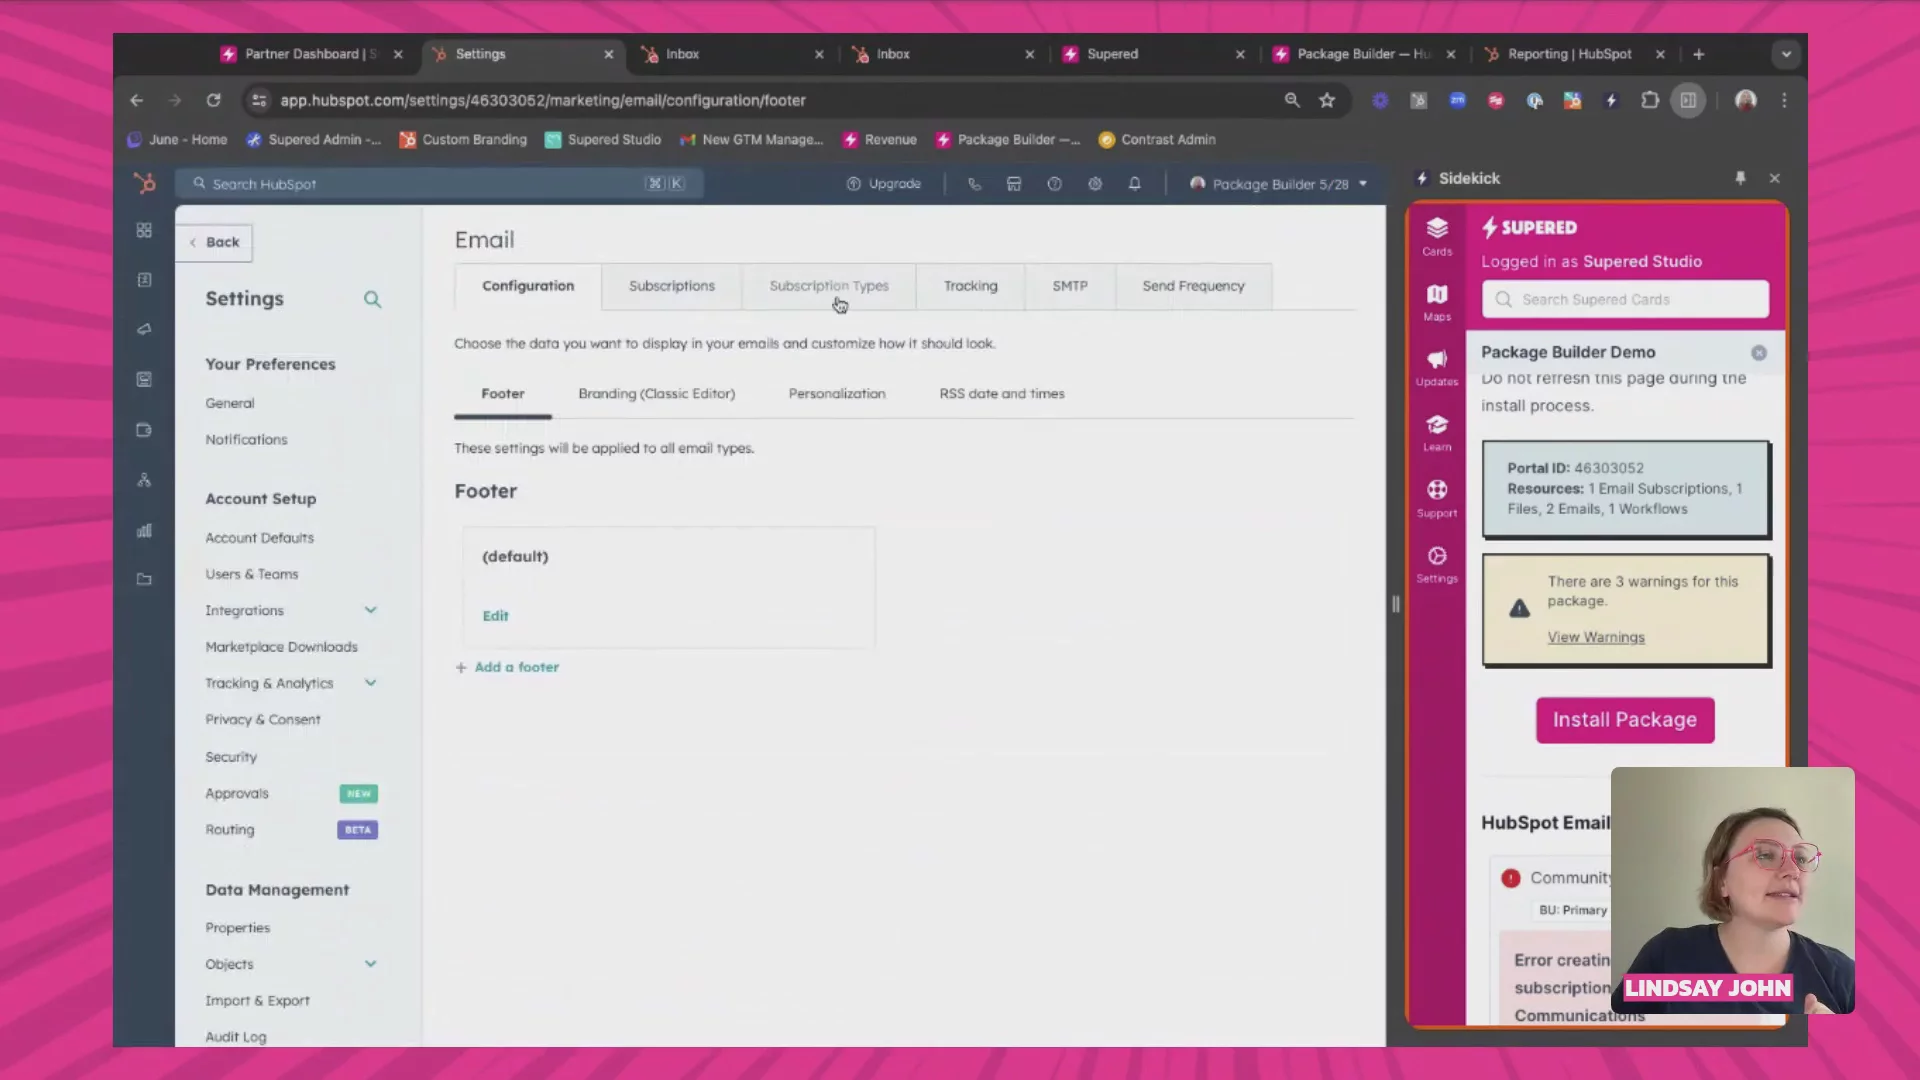Open the Package Builder 5/28 account dropdown
This screenshot has width=1920, height=1080.
1279,184
